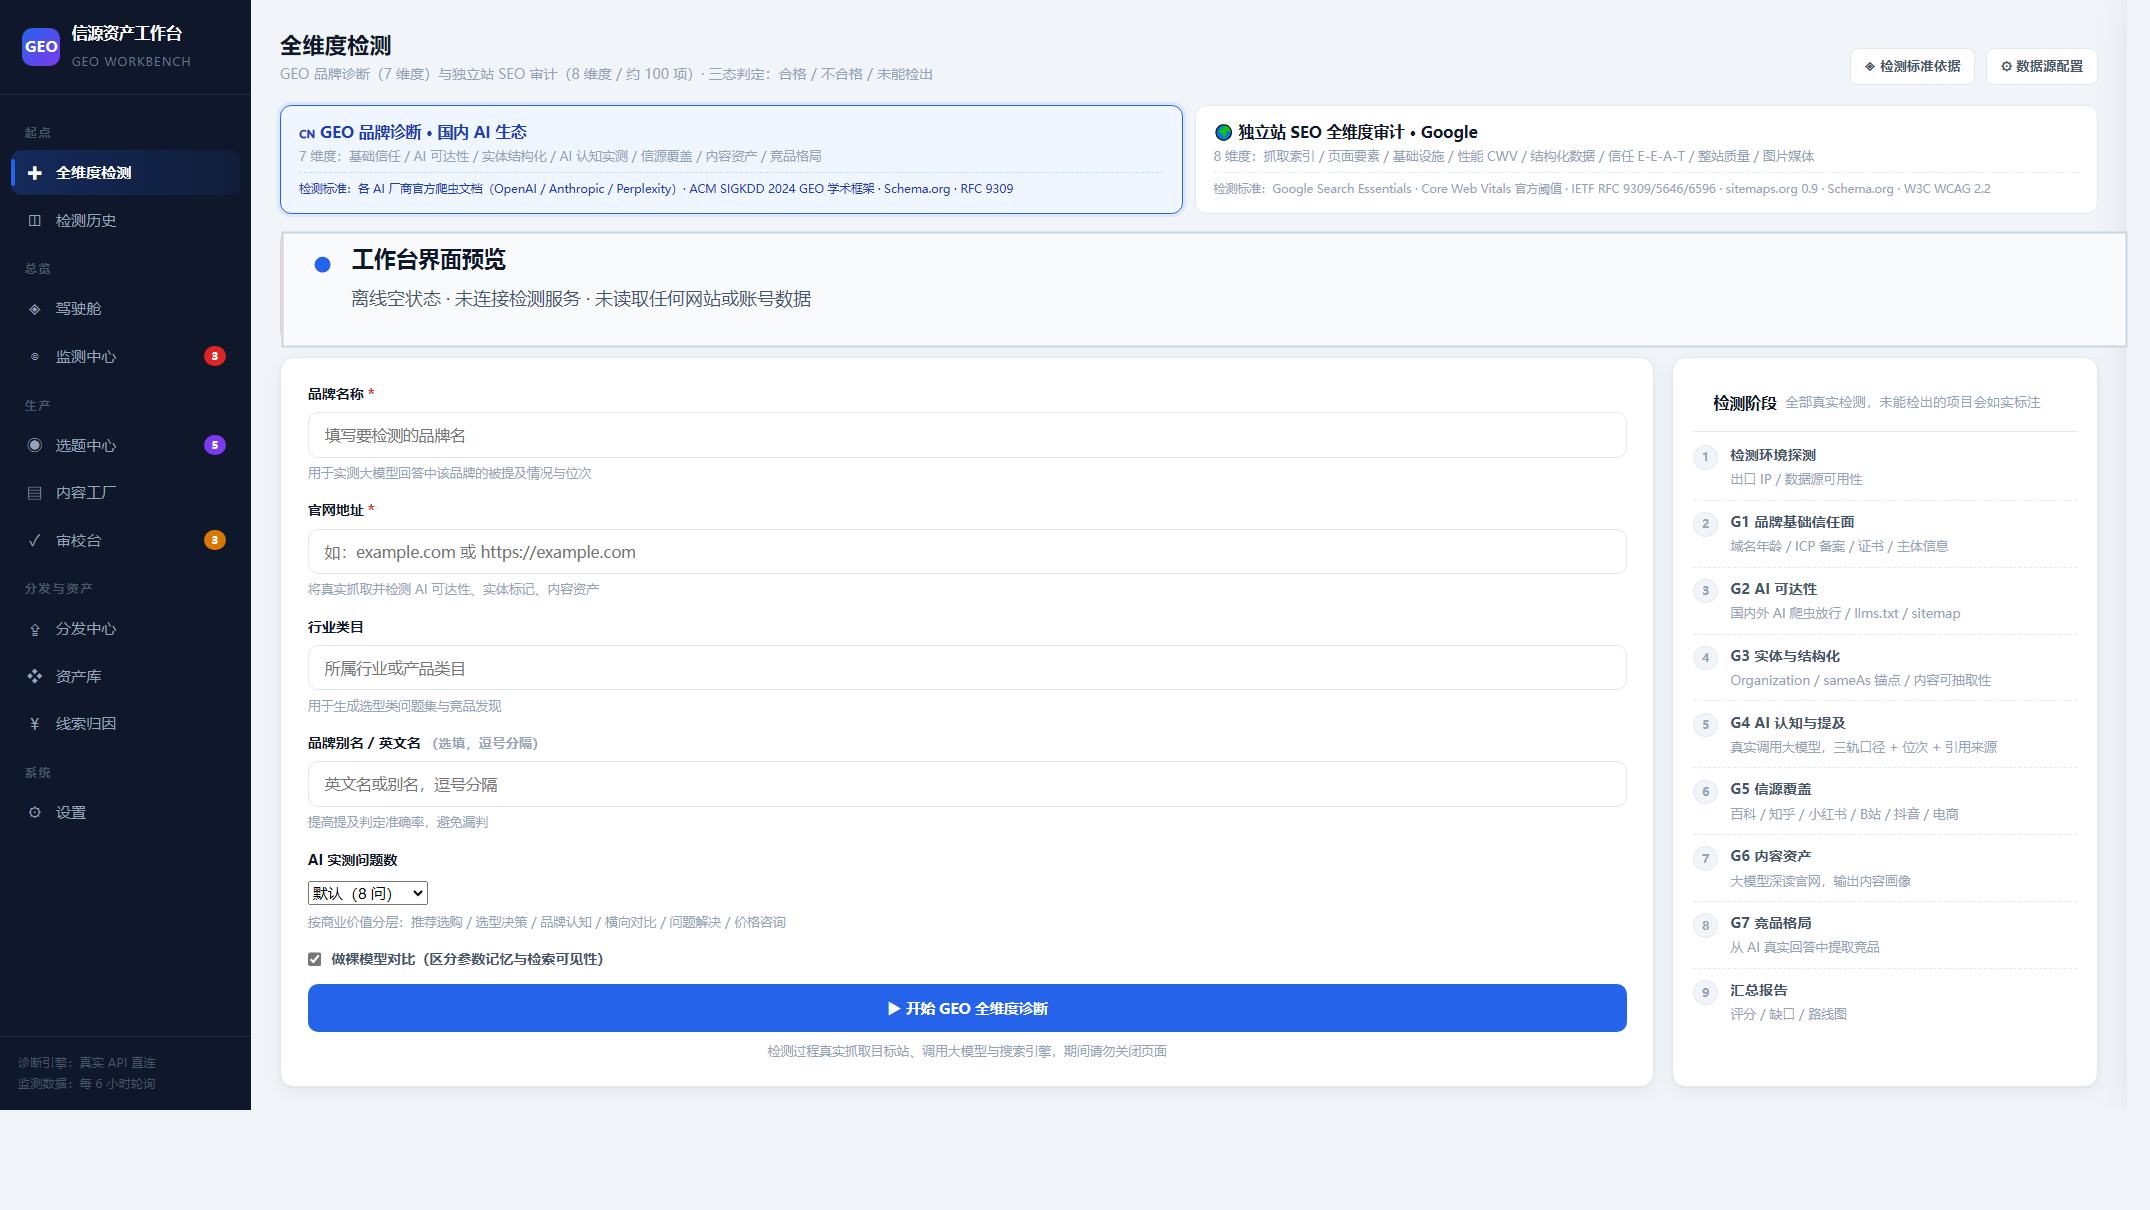Image resolution: width=2150 pixels, height=1210 pixels.
Task: Click the G5 信源覆盖 stage
Action: [x=1885, y=801]
